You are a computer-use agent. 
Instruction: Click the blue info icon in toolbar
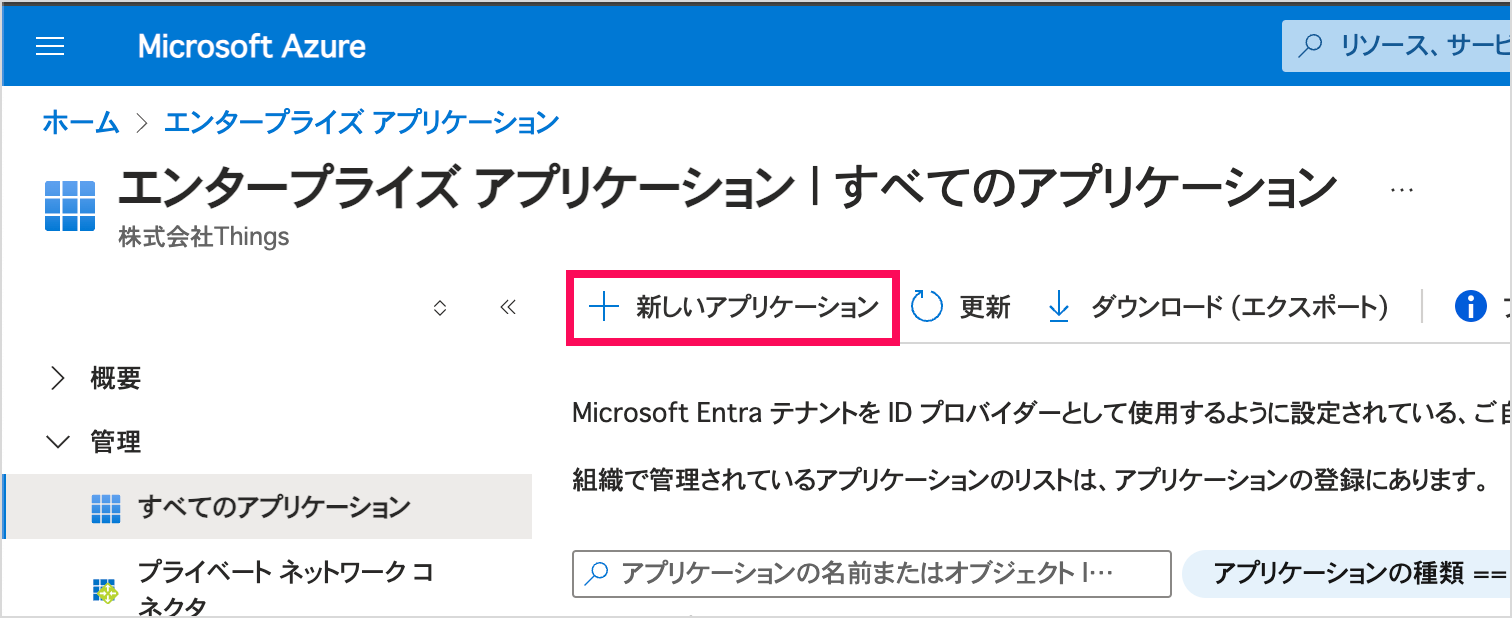click(x=1470, y=308)
